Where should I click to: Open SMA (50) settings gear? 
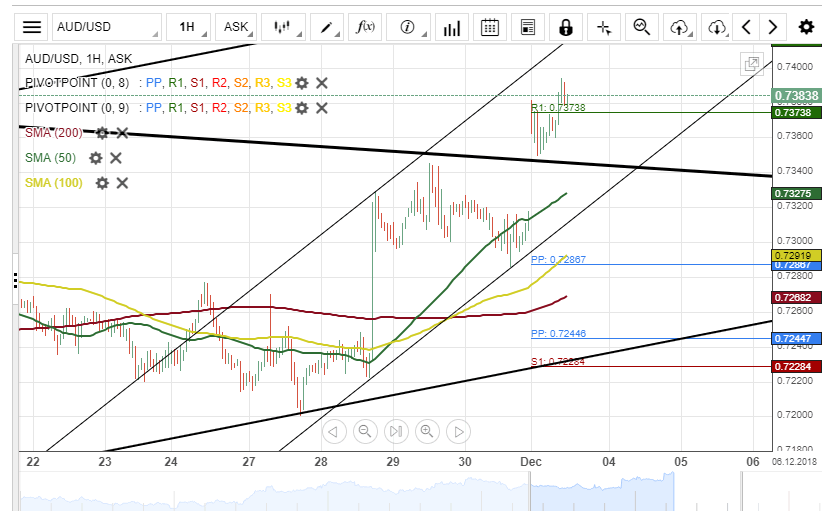coord(96,158)
